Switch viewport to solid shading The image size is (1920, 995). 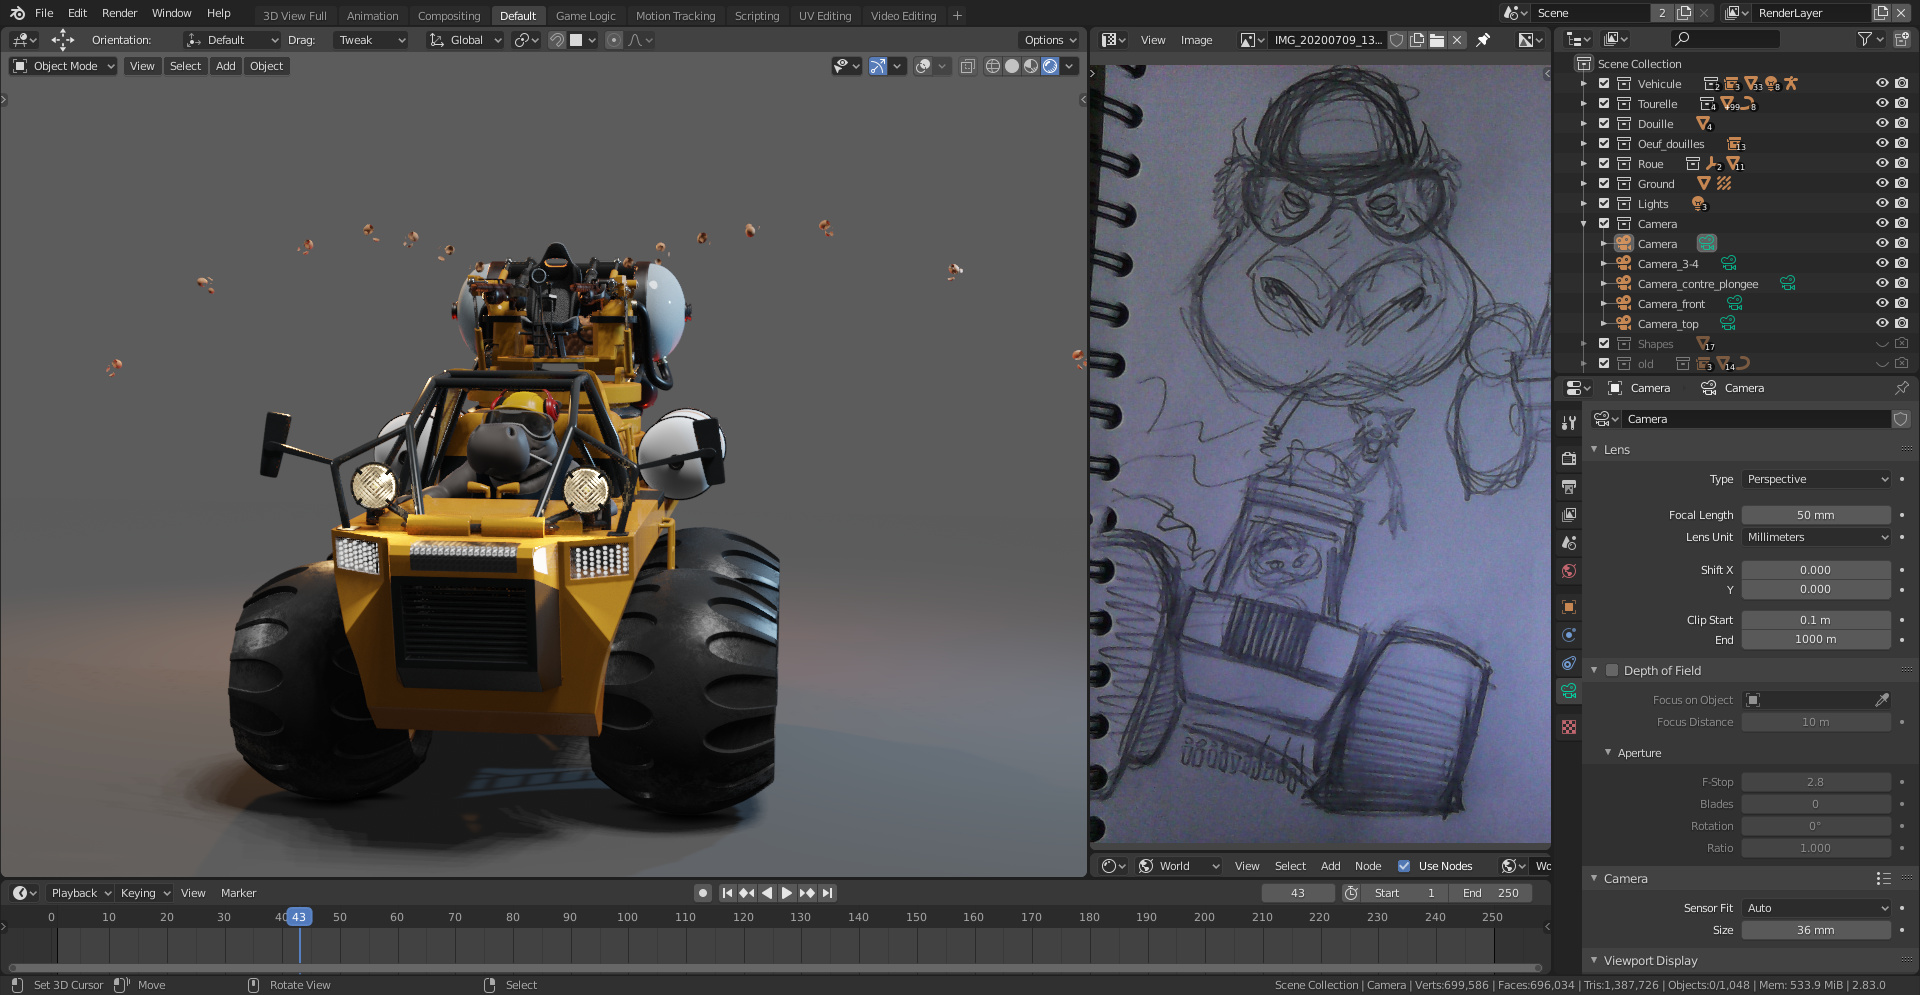[x=1012, y=66]
